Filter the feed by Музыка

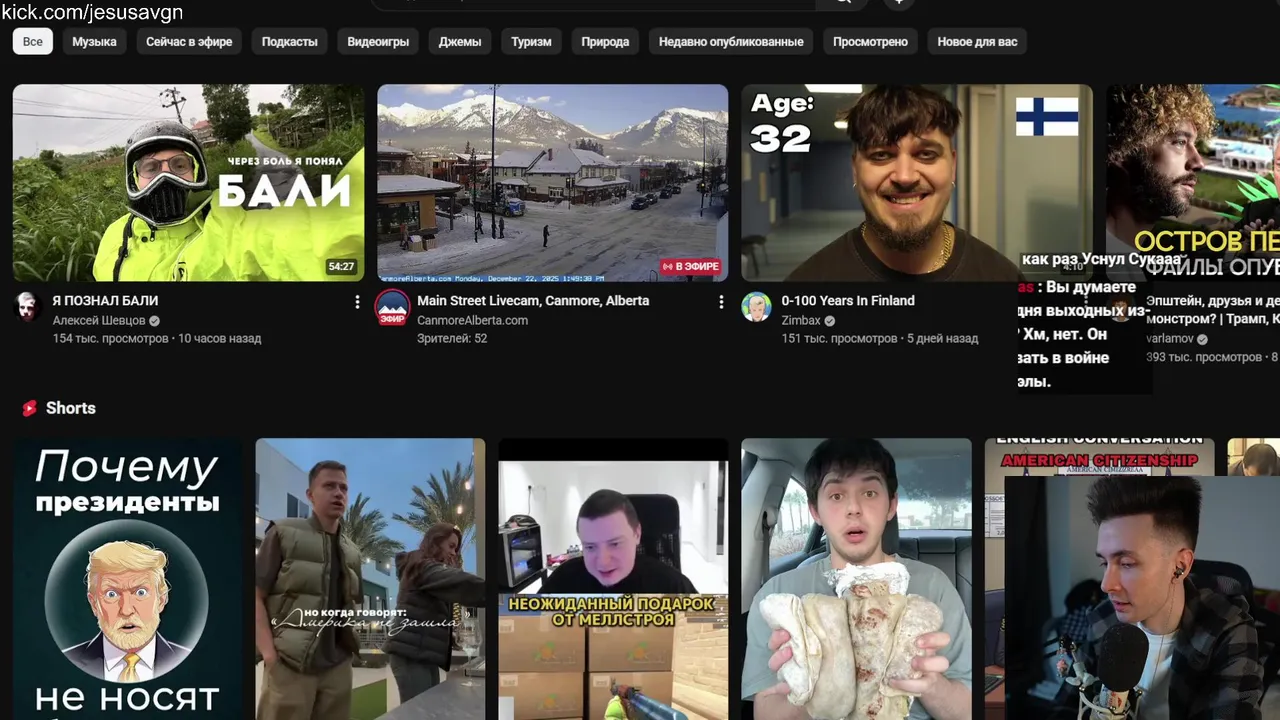(x=94, y=42)
